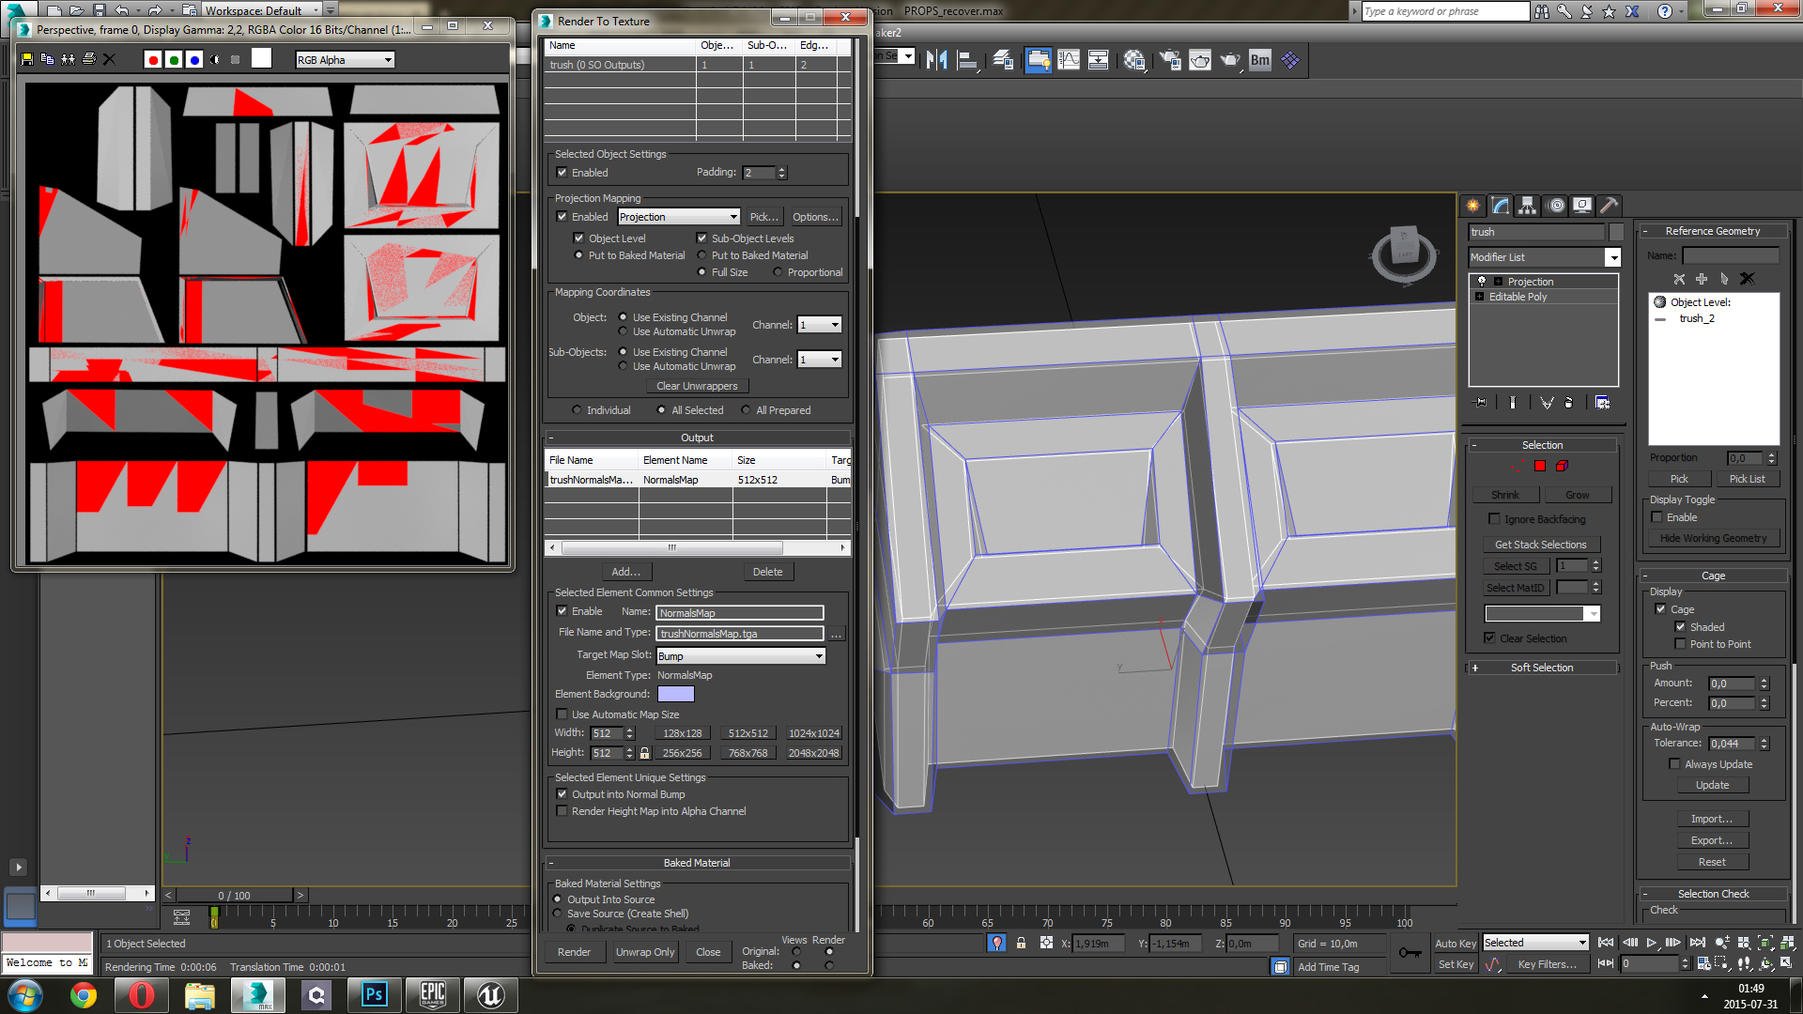Click the Element Background color swatch
The width and height of the screenshot is (1803, 1014).
pos(678,694)
